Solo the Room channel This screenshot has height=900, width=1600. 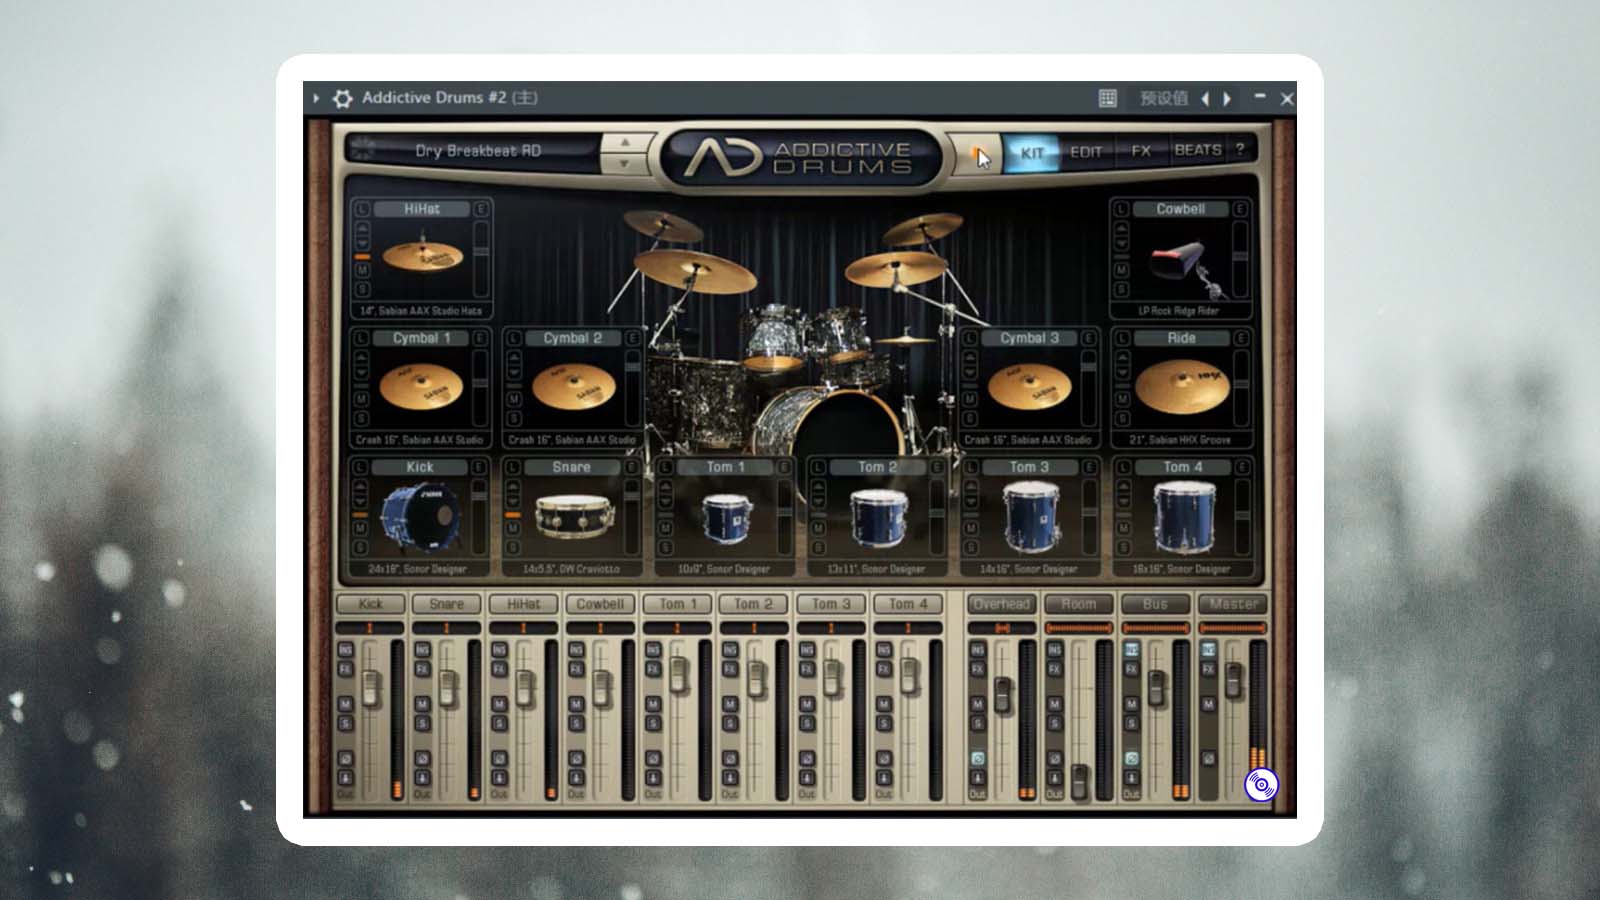1055,723
